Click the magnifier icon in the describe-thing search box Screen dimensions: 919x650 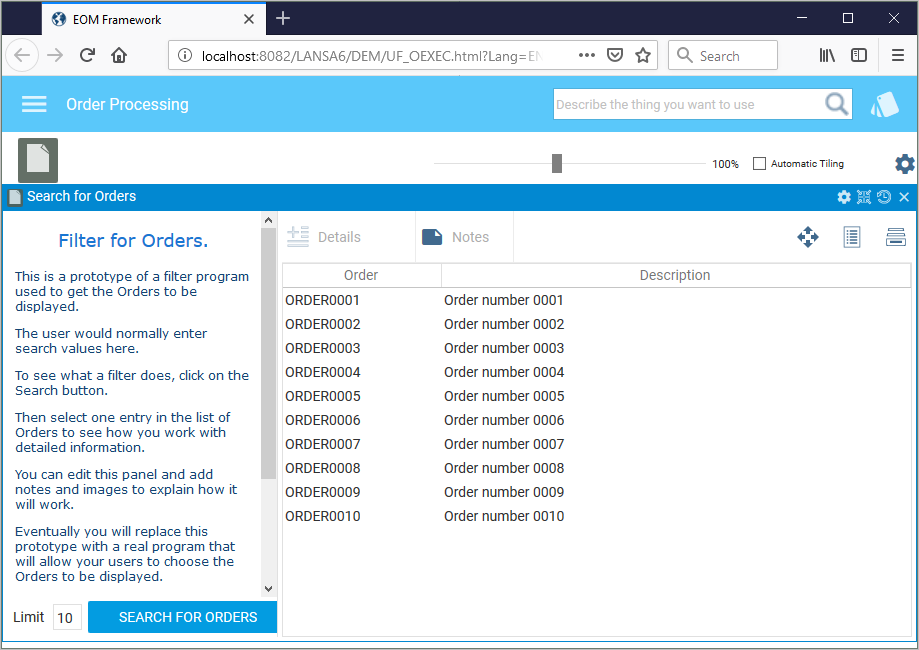(x=836, y=104)
